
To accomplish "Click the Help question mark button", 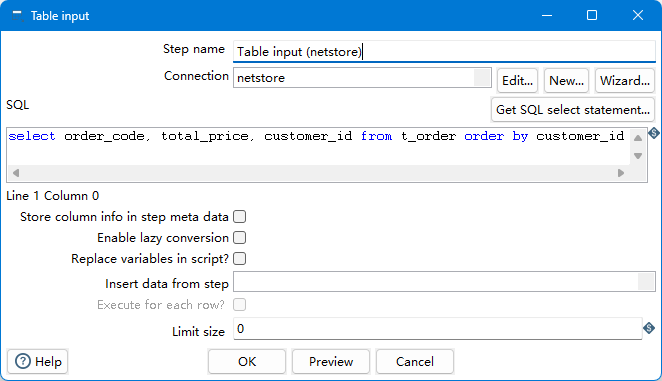I will [38, 362].
